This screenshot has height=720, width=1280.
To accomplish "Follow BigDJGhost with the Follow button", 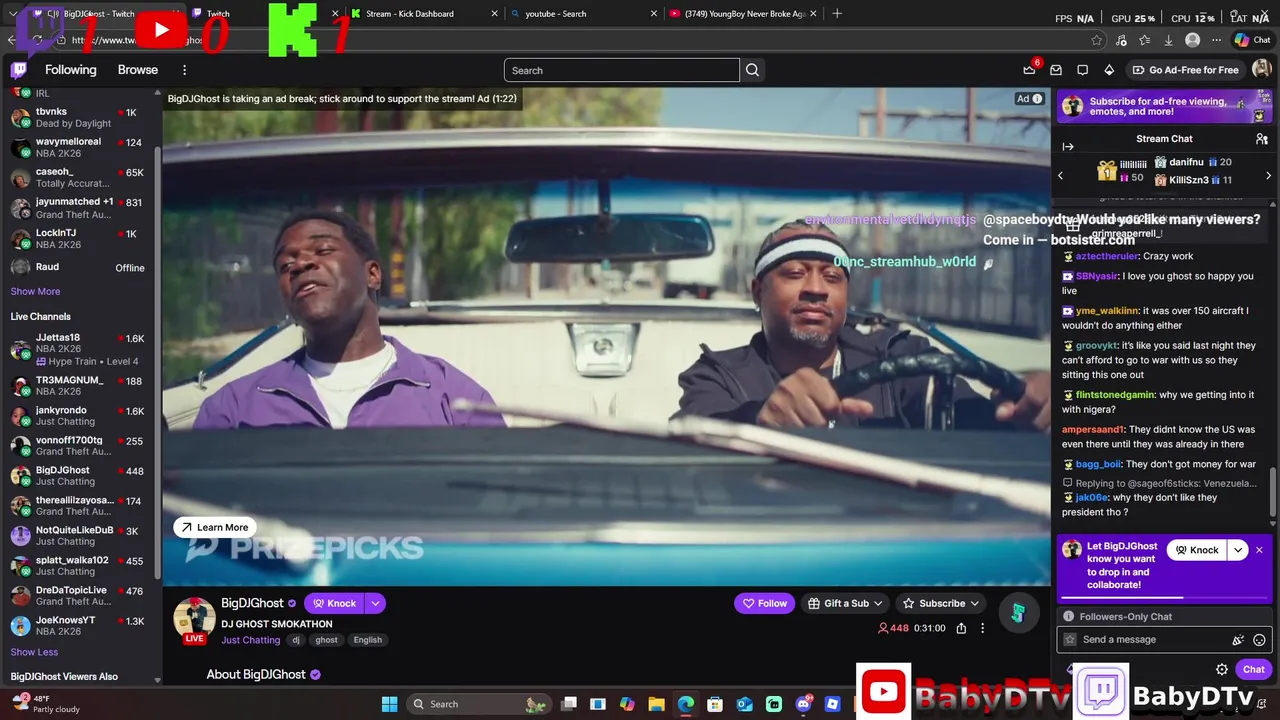I will (764, 603).
